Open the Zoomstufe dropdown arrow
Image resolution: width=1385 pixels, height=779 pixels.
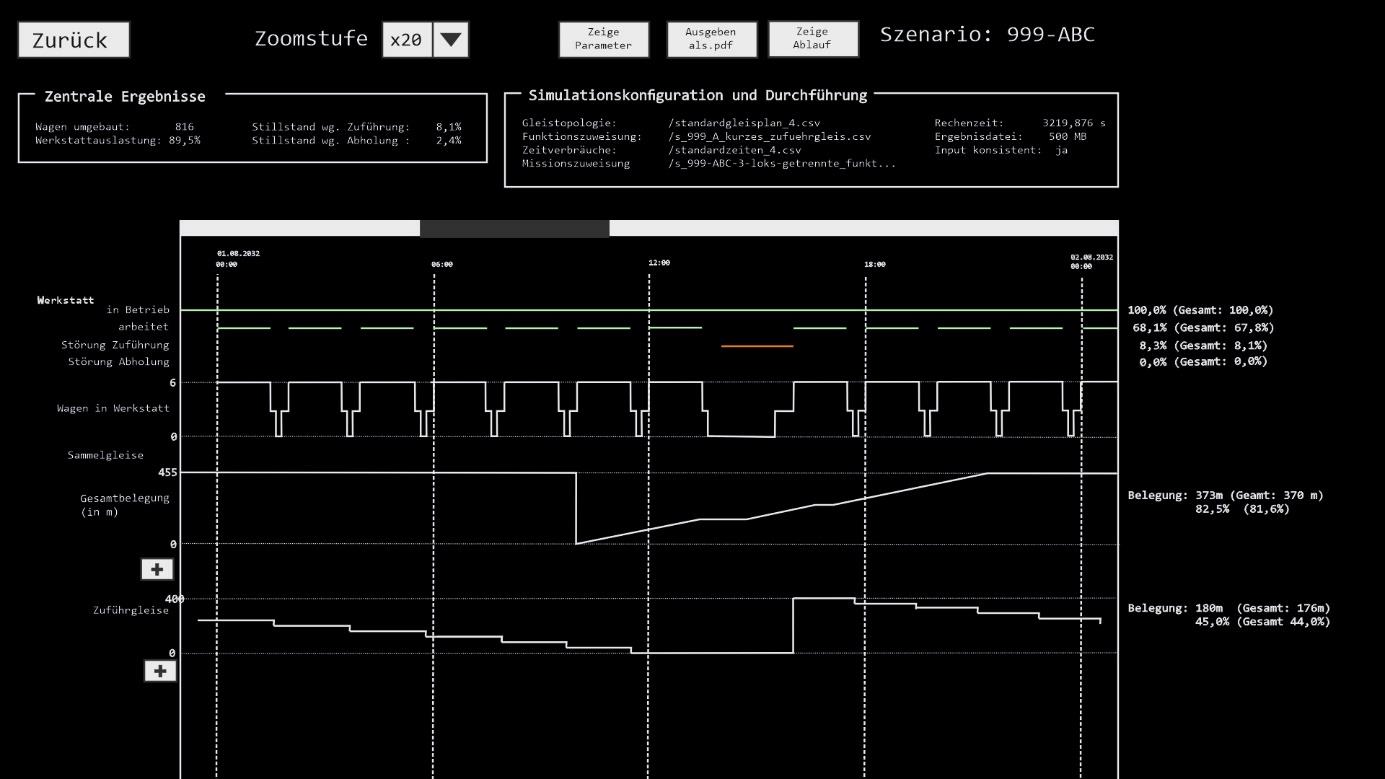452,39
